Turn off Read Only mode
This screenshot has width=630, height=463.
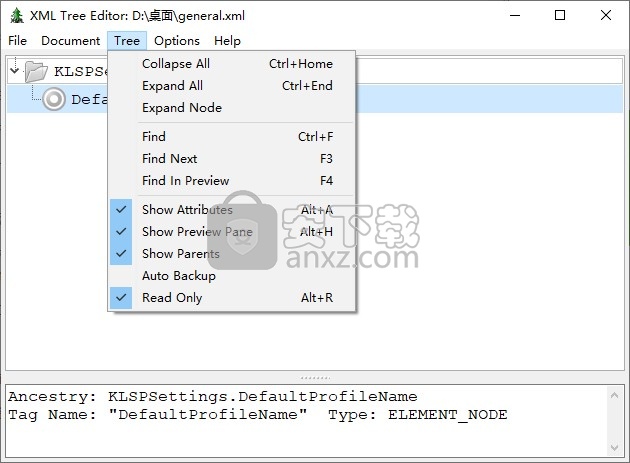(x=232, y=298)
